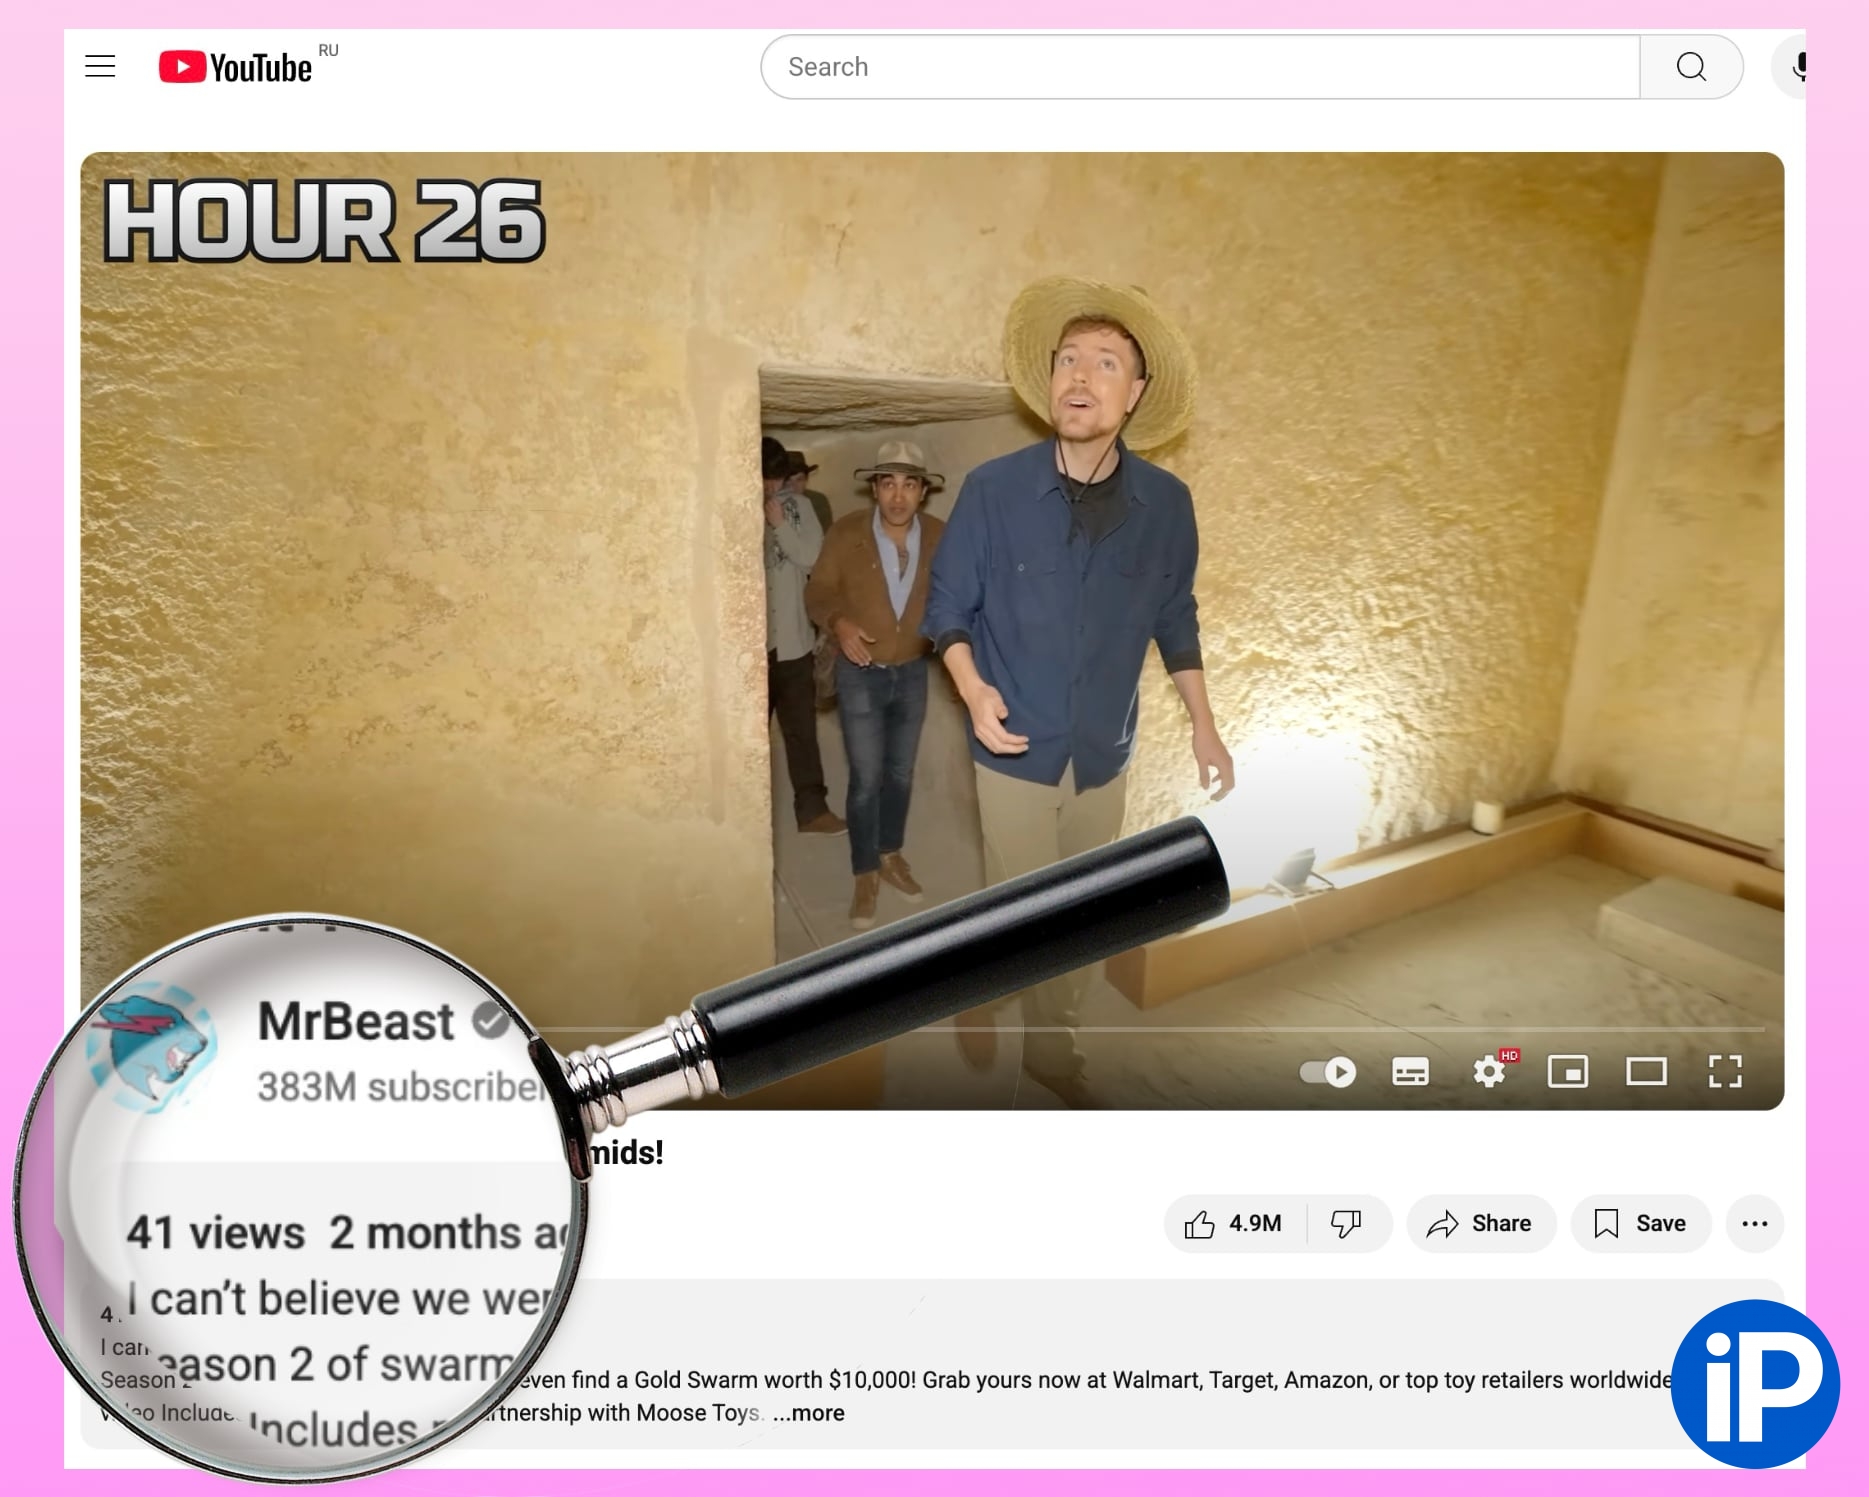Like the video with 4.9M likes
The height and width of the screenshot is (1497, 1869).
click(x=1234, y=1223)
